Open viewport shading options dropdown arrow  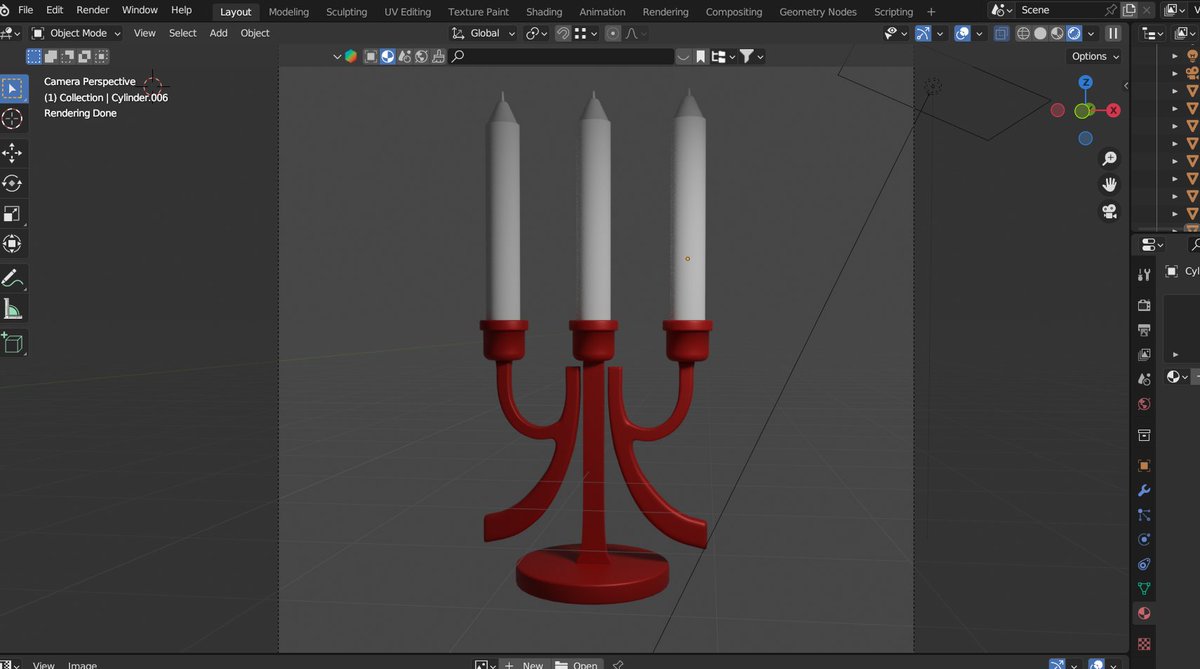[x=1091, y=33]
